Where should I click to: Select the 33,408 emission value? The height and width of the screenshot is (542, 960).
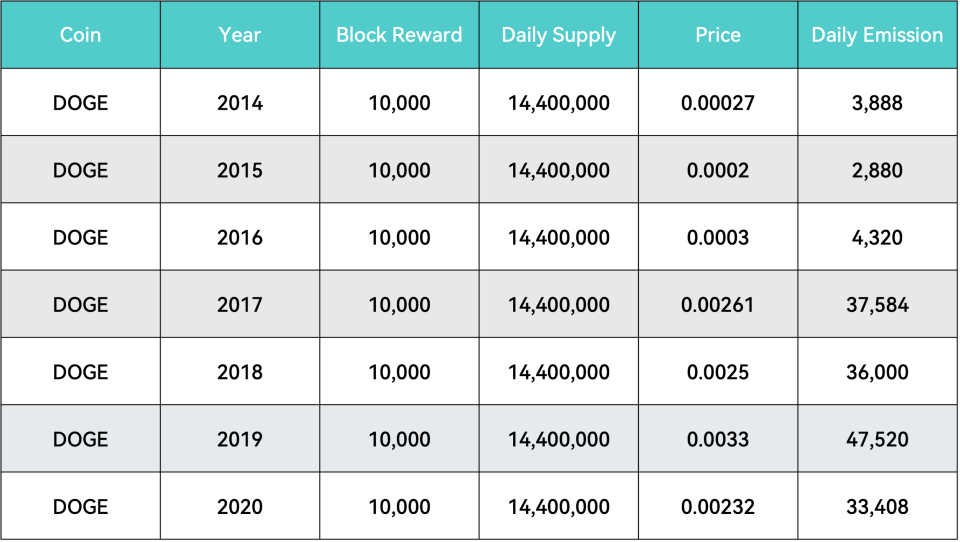[x=877, y=507]
